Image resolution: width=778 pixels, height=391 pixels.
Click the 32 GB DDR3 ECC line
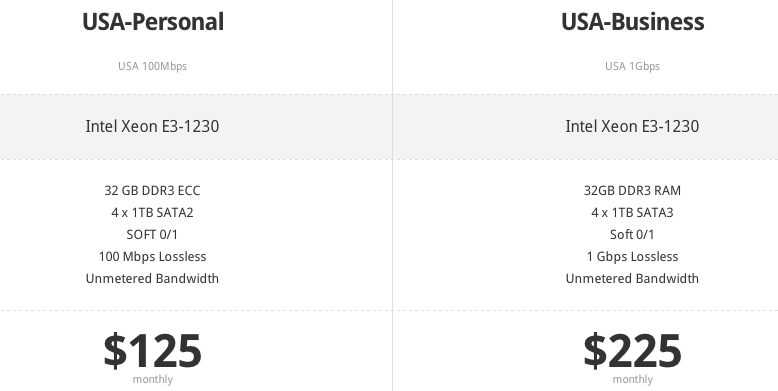coord(152,191)
